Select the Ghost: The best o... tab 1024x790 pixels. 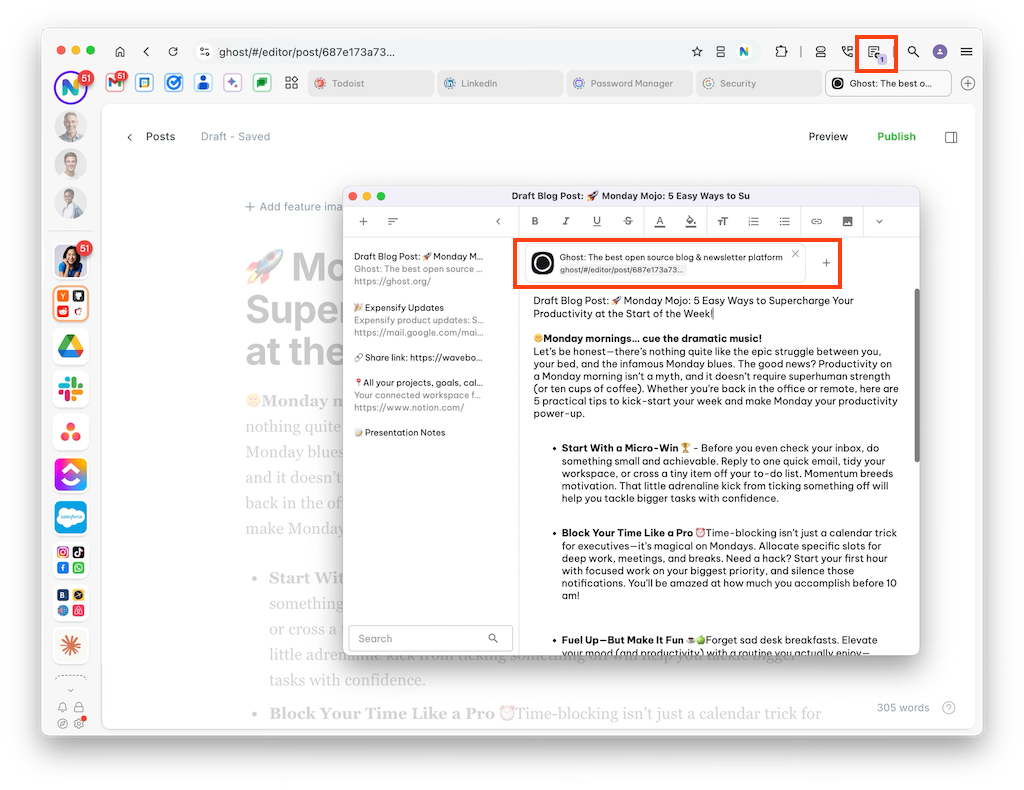pos(888,84)
